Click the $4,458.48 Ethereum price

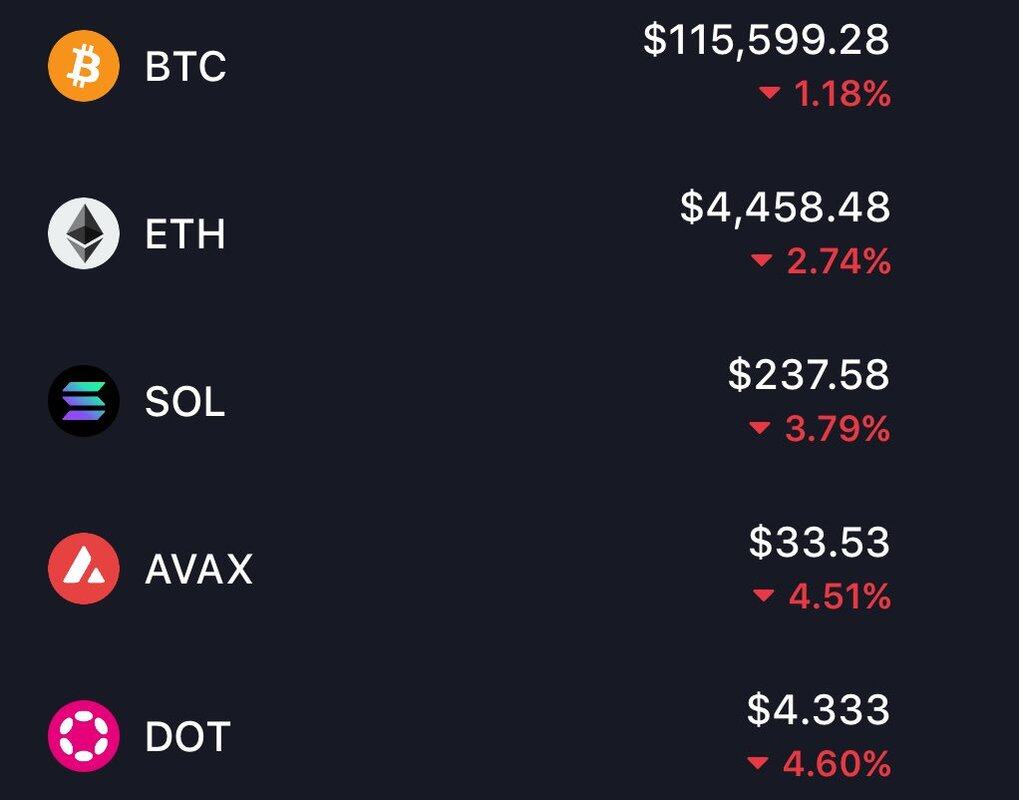[x=785, y=207]
